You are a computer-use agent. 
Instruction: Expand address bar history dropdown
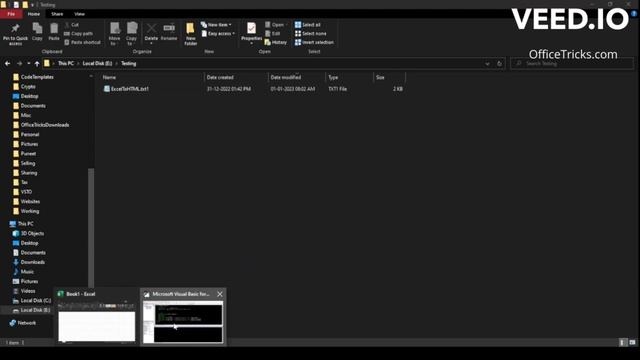tap(487, 64)
